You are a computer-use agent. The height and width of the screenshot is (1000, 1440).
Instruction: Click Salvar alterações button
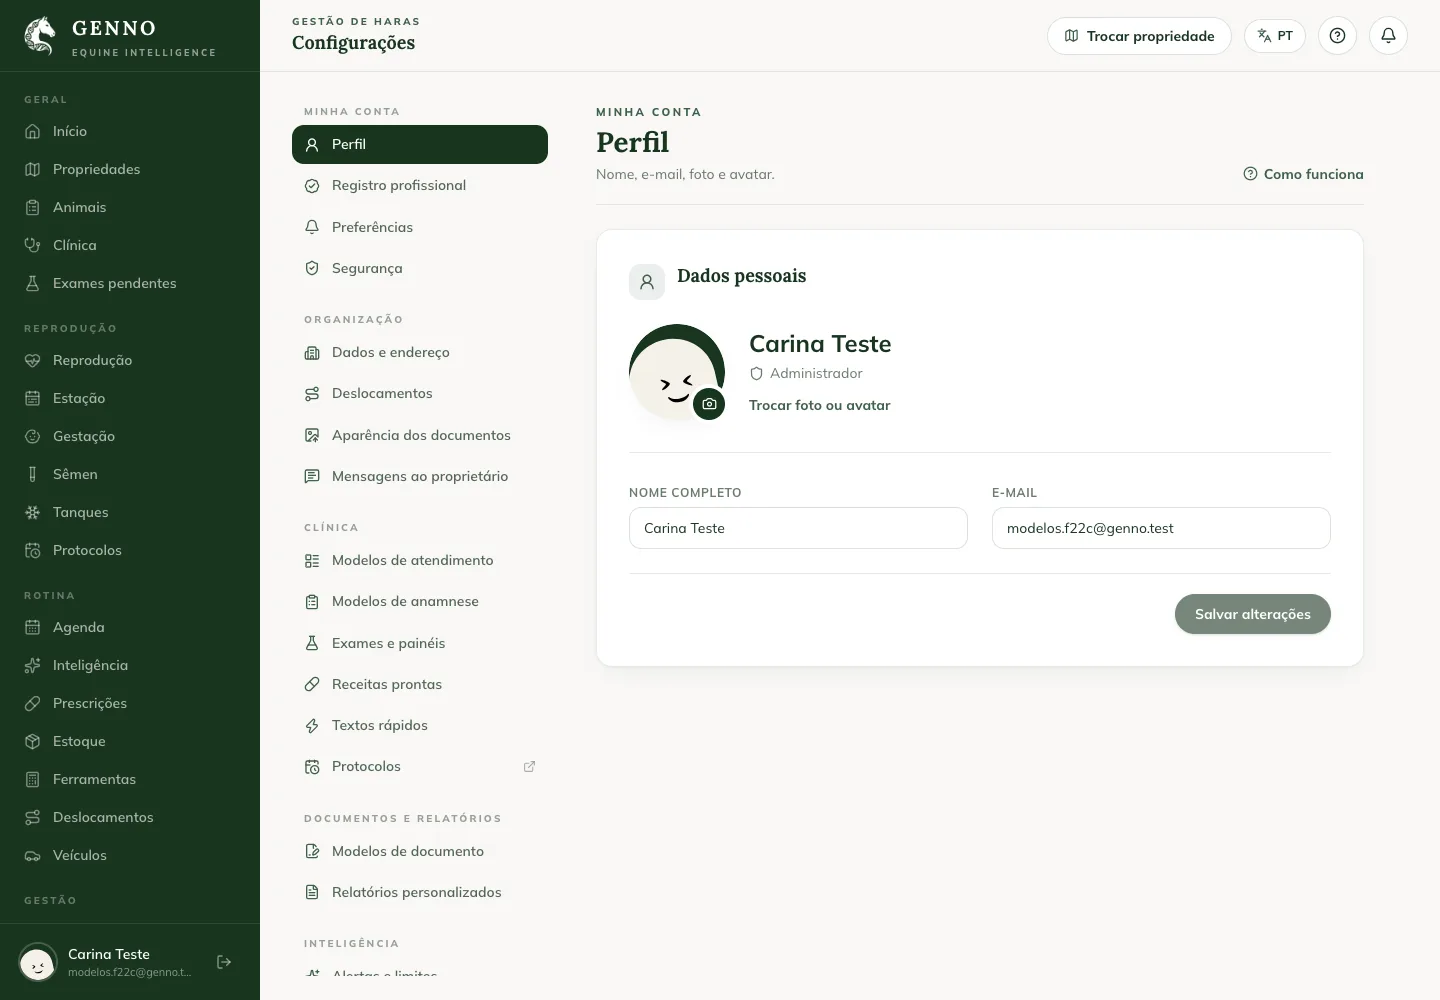tap(1252, 614)
